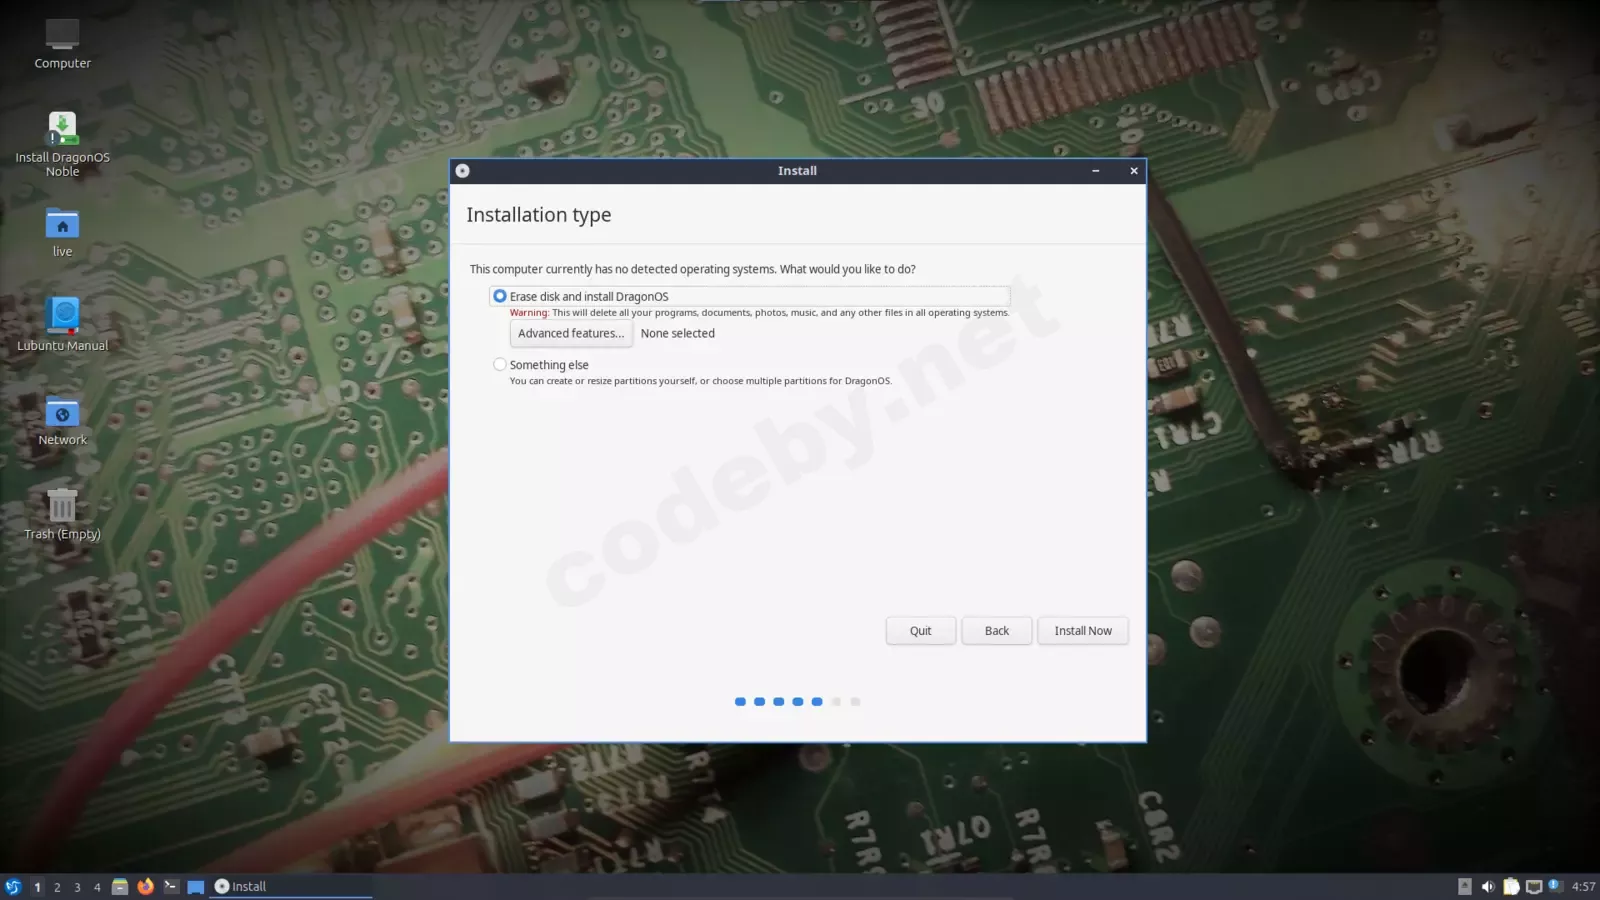Screen dimensions: 1600x900
Task: Minimize the Install window
Action: (x=1096, y=171)
